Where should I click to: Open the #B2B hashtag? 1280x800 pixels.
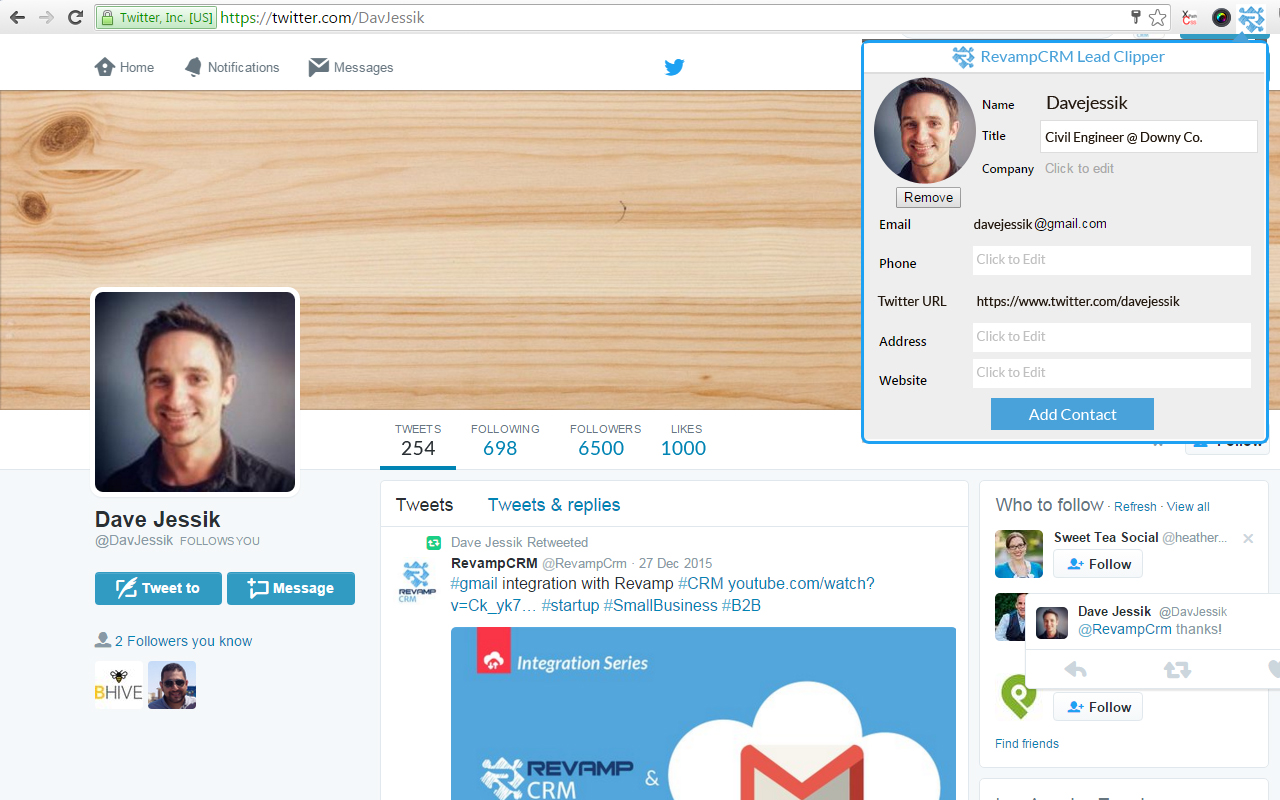coord(741,606)
